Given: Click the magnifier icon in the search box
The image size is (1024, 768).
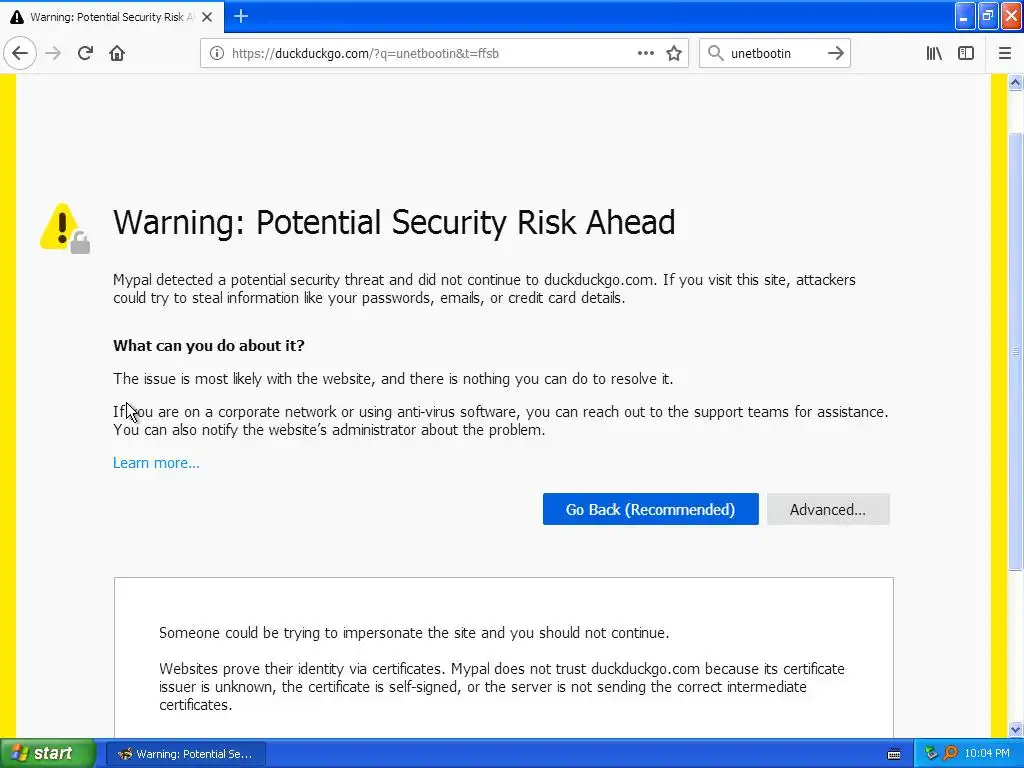Looking at the screenshot, I should [x=716, y=53].
